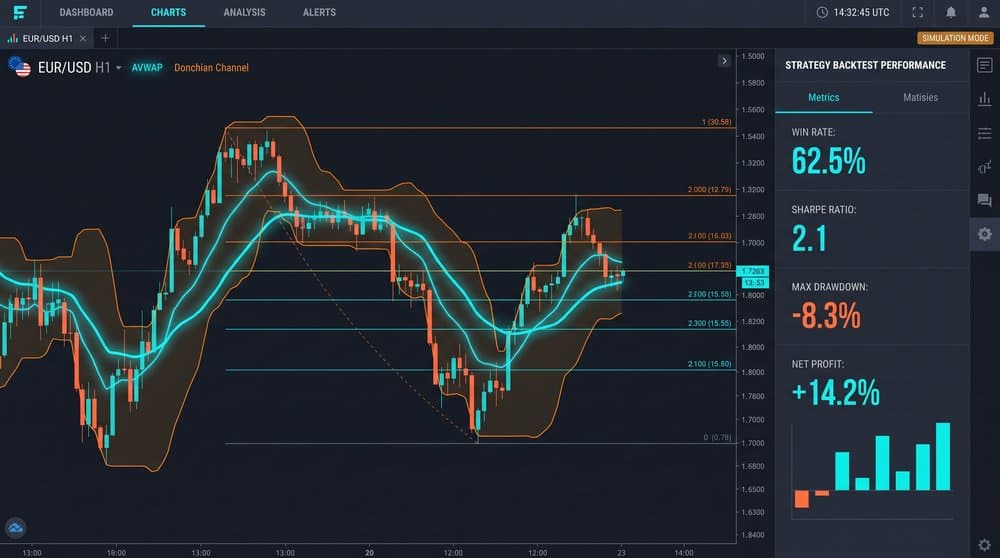Click the large orange loss bar
Screen dimensions: 1000x558
pos(802,499)
